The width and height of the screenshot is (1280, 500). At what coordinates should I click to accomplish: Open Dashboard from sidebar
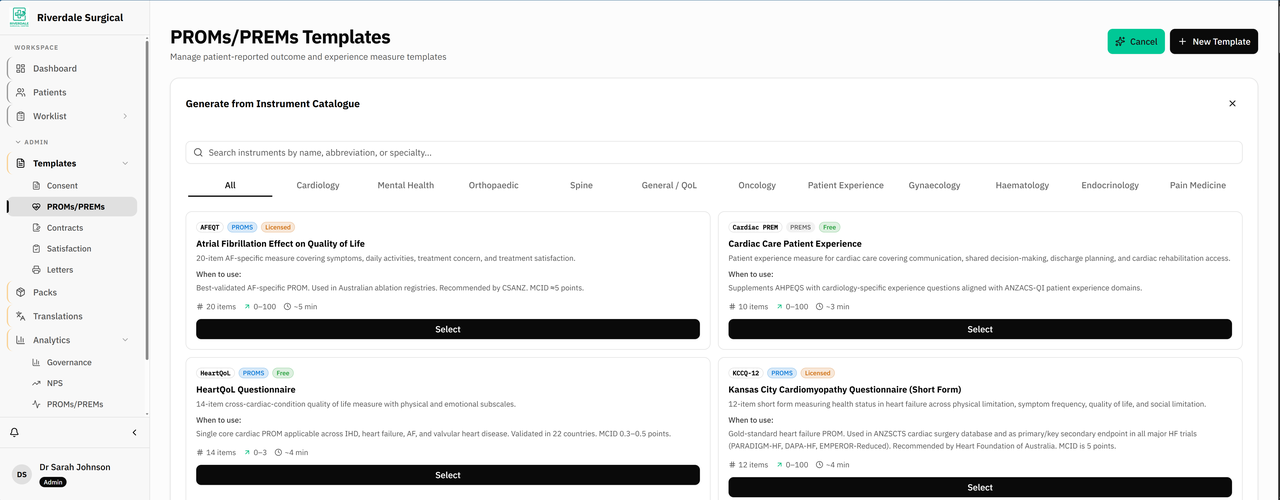point(72,69)
